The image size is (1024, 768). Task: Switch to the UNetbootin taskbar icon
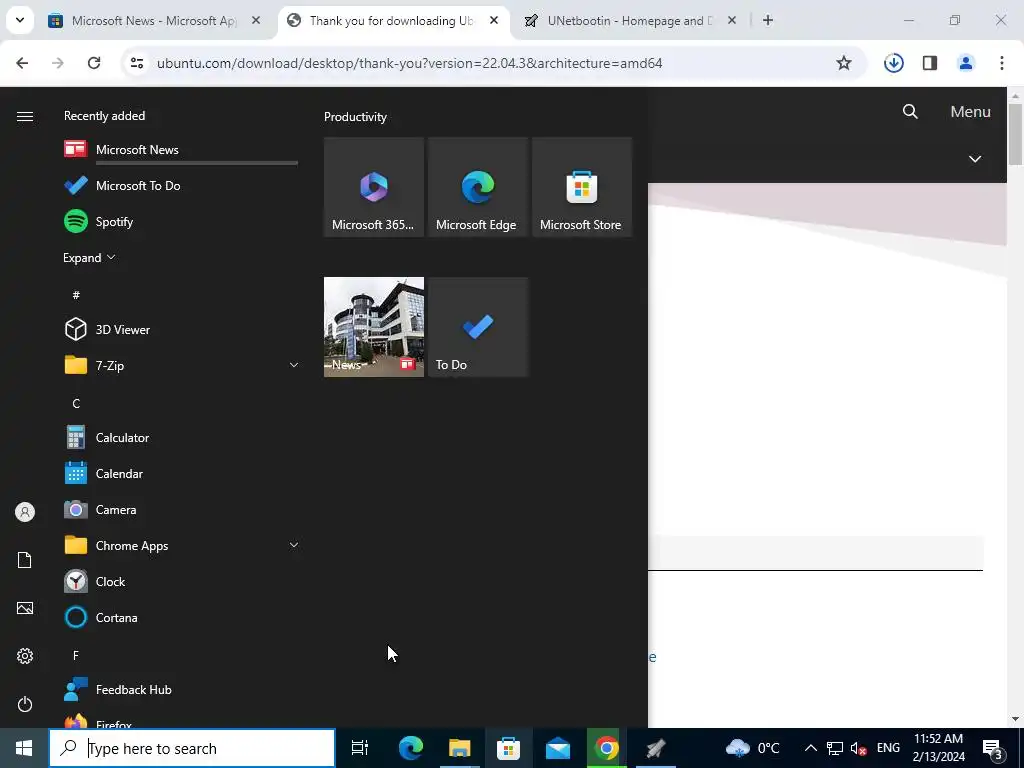(656, 748)
